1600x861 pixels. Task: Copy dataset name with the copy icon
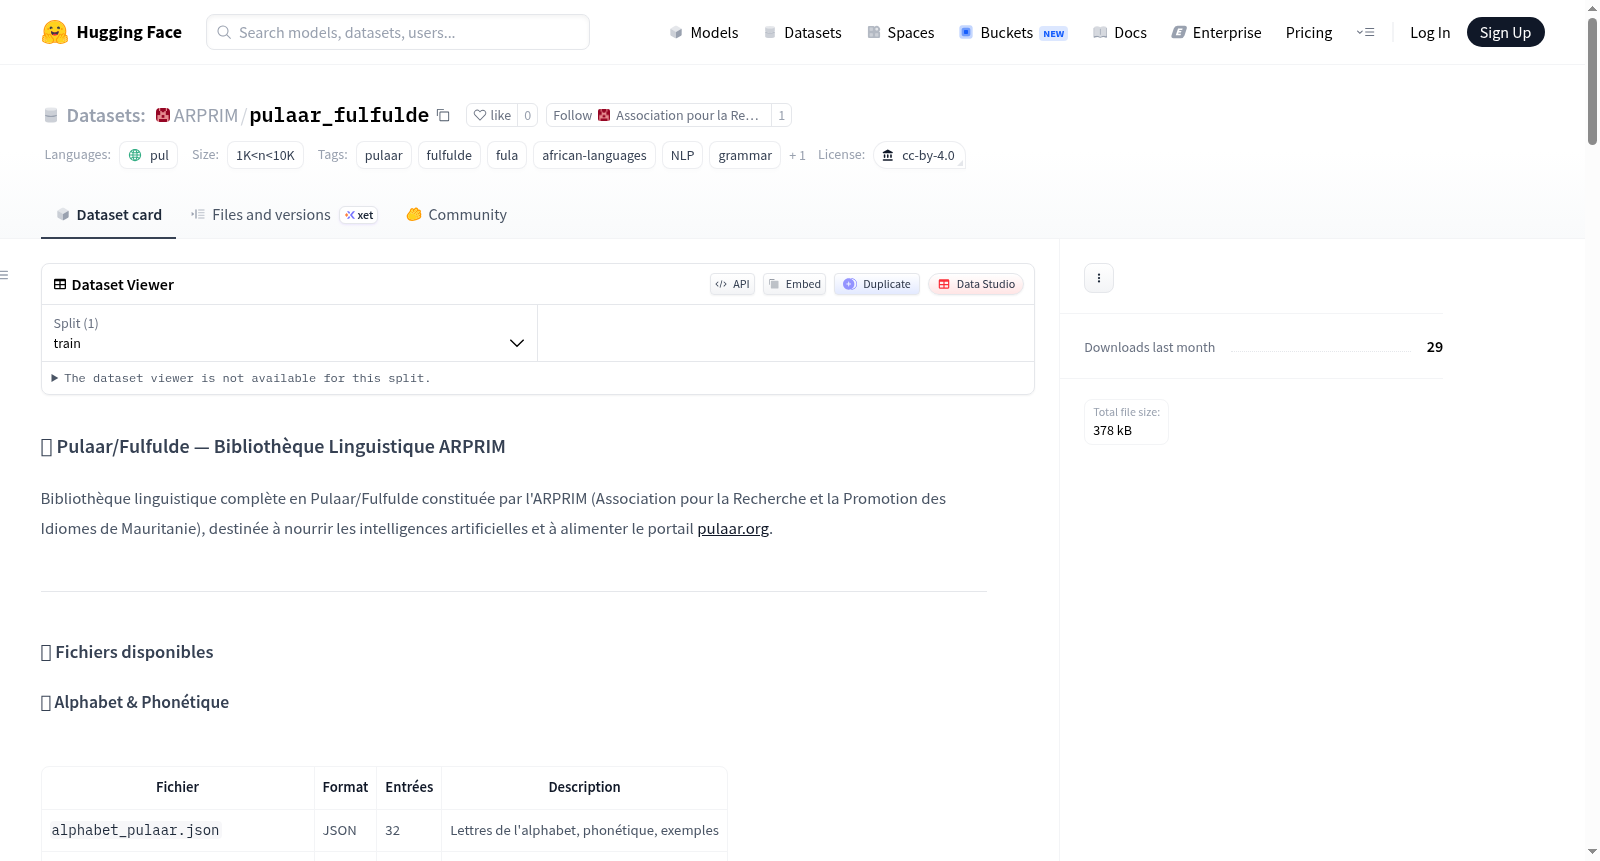[443, 115]
